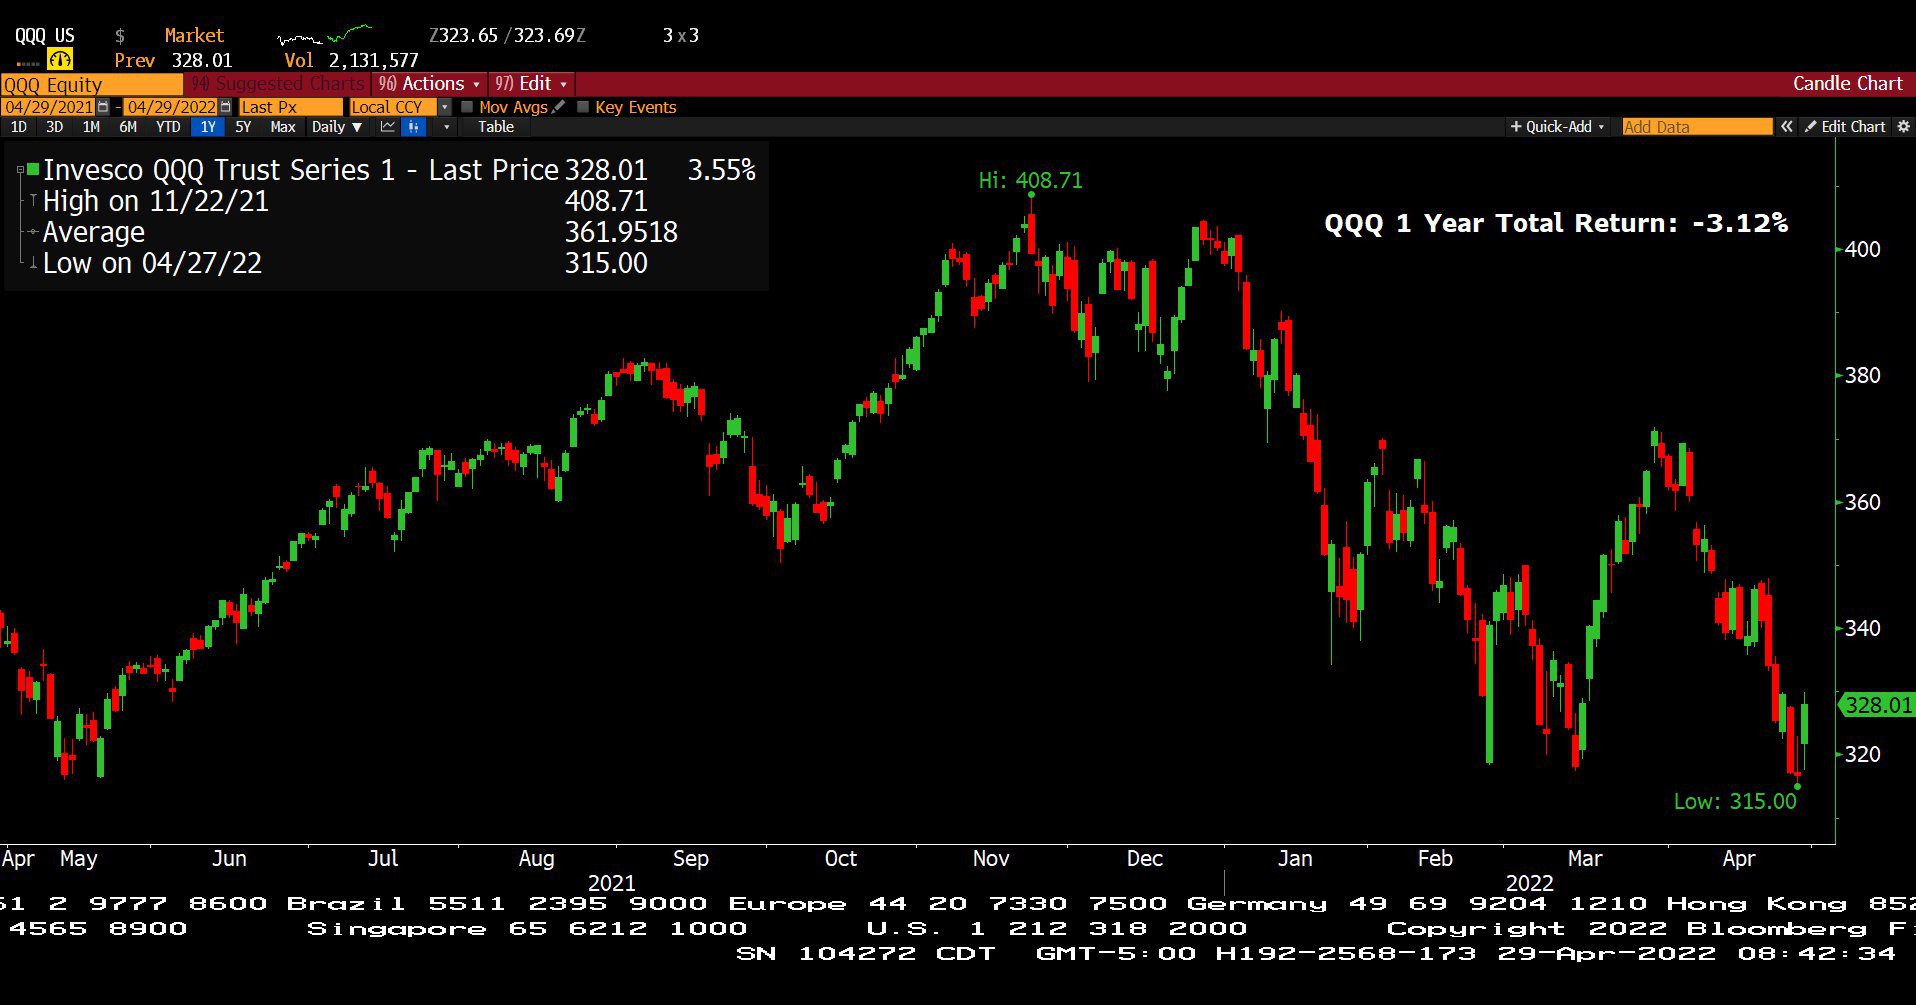Click the bid/ask quote 323.65 / 323.69

(x=507, y=36)
